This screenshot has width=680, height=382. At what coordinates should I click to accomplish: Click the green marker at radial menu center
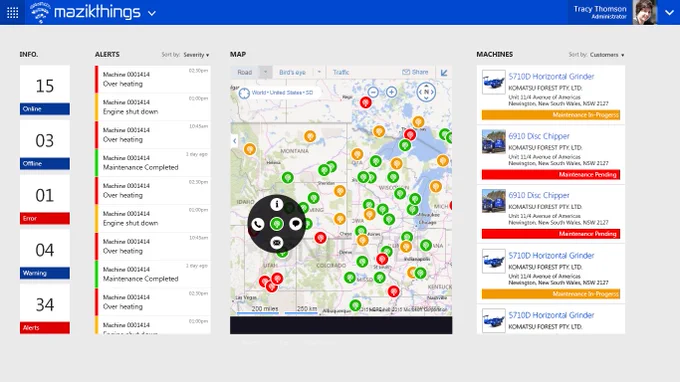(x=277, y=224)
